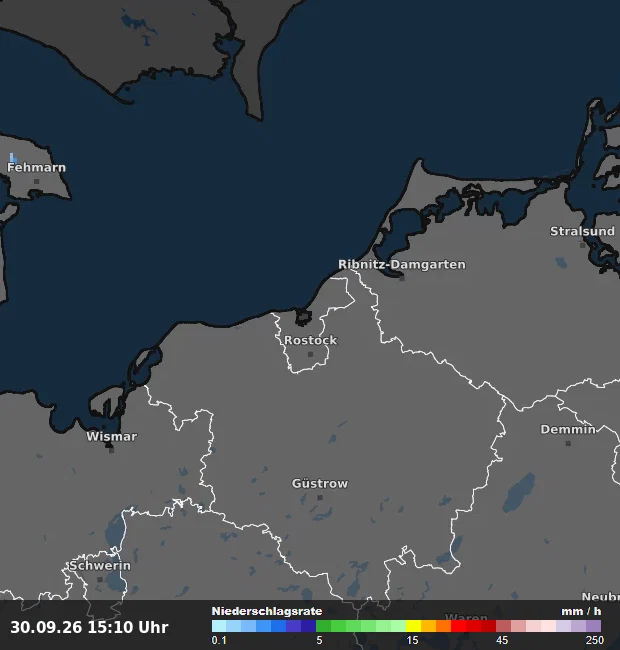Select the Ribnitz-Damgarten map label

pos(402,264)
